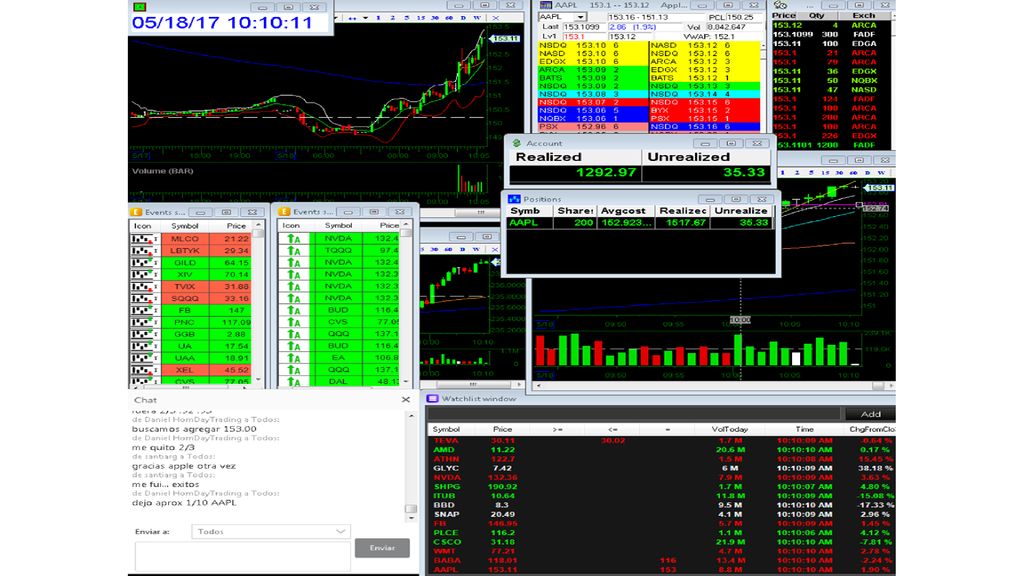The width and height of the screenshot is (1024, 576).
Task: Select 5-minute timeframe in top-left main chart
Action: coord(406,18)
